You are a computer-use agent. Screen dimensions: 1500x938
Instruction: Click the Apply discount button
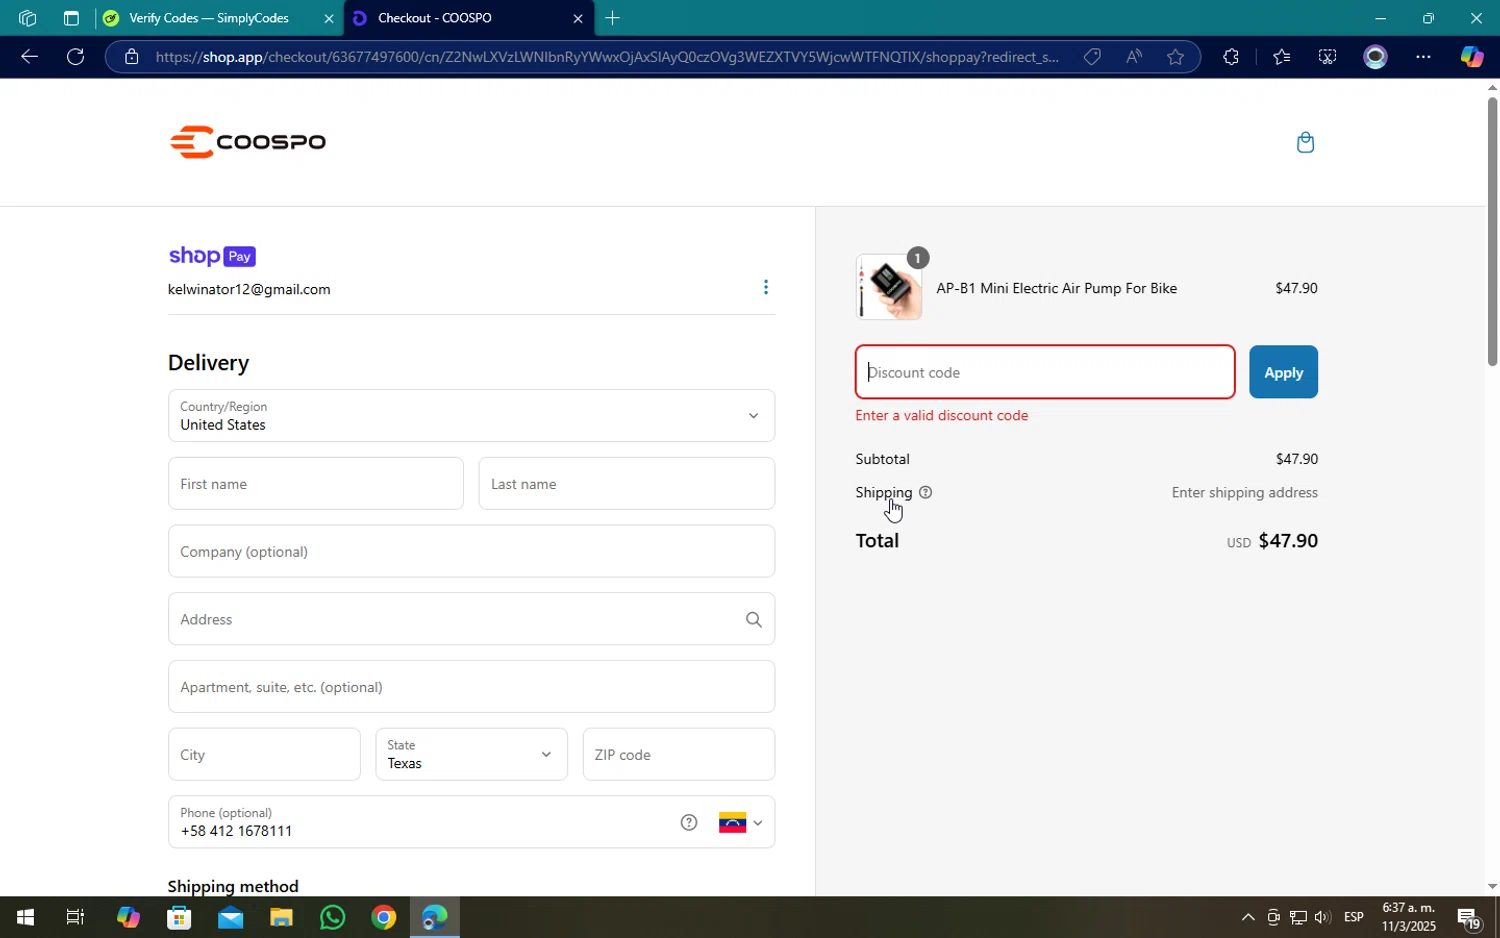pos(1283,372)
